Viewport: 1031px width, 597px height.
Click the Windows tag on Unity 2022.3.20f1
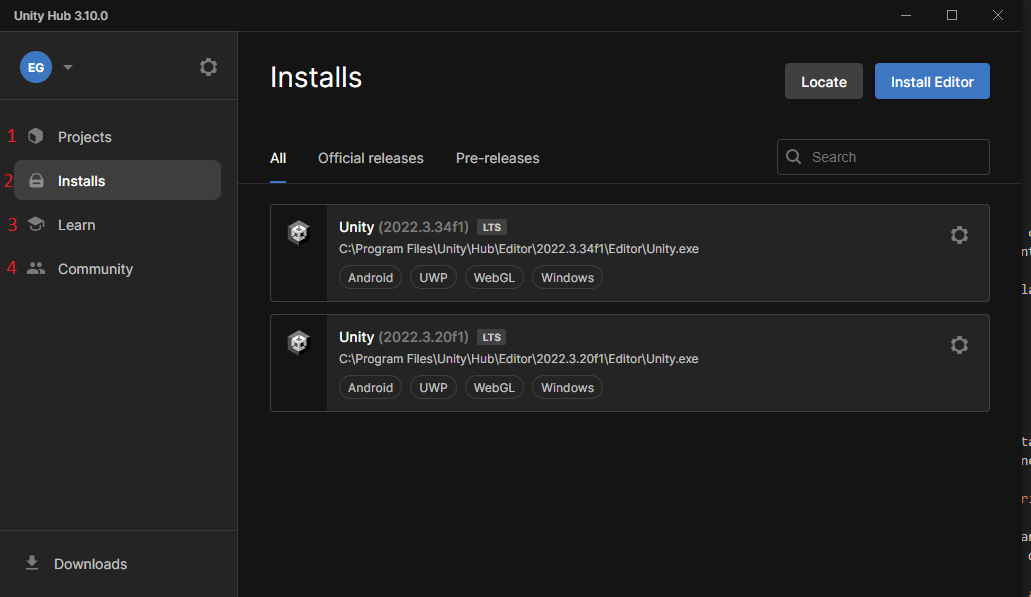click(x=567, y=387)
